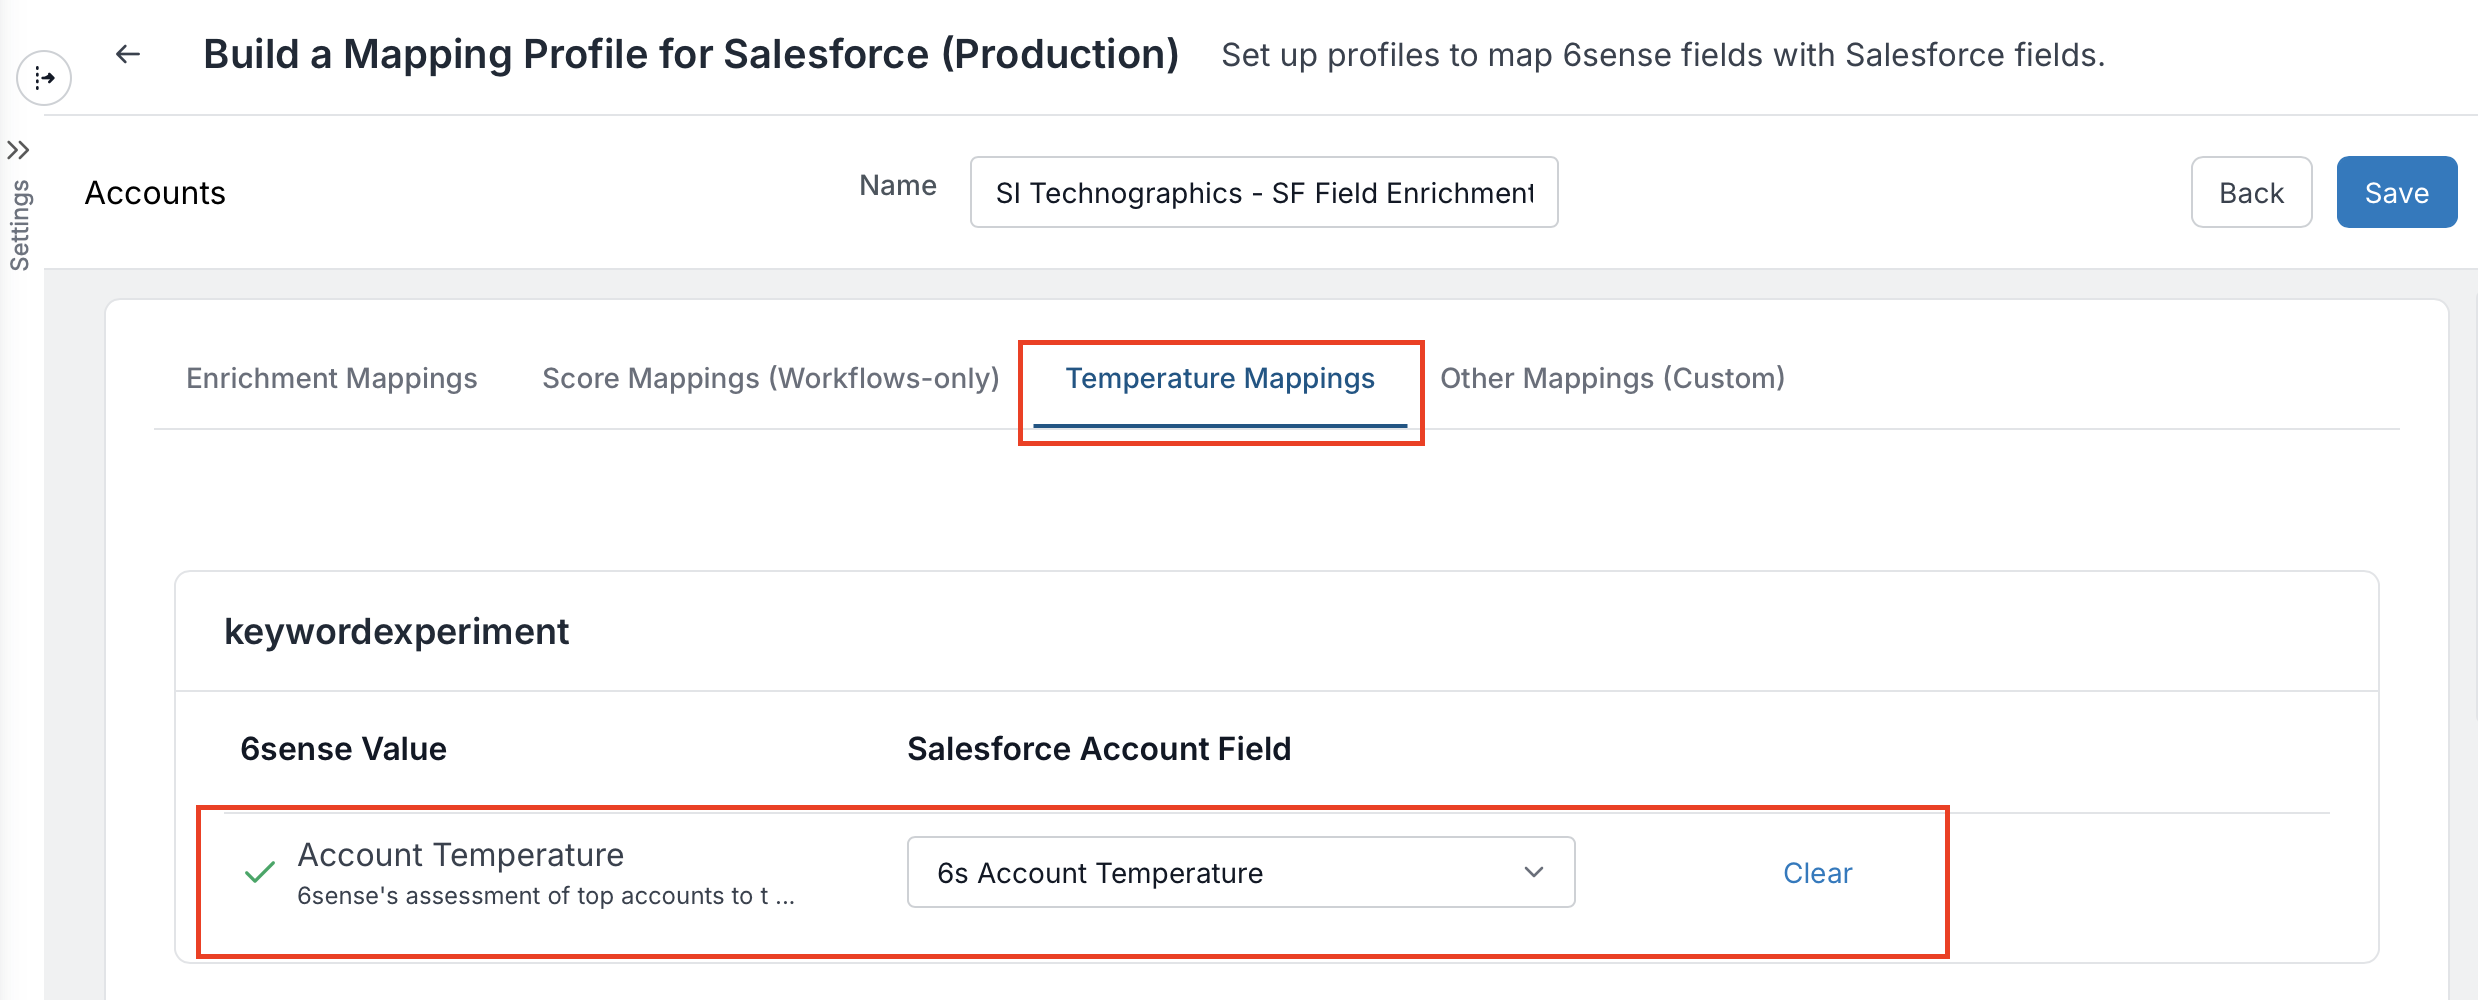Screen dimensions: 2478x1000
Task: Click the sidebar collapse arrow icon
Action: click(x=44, y=77)
